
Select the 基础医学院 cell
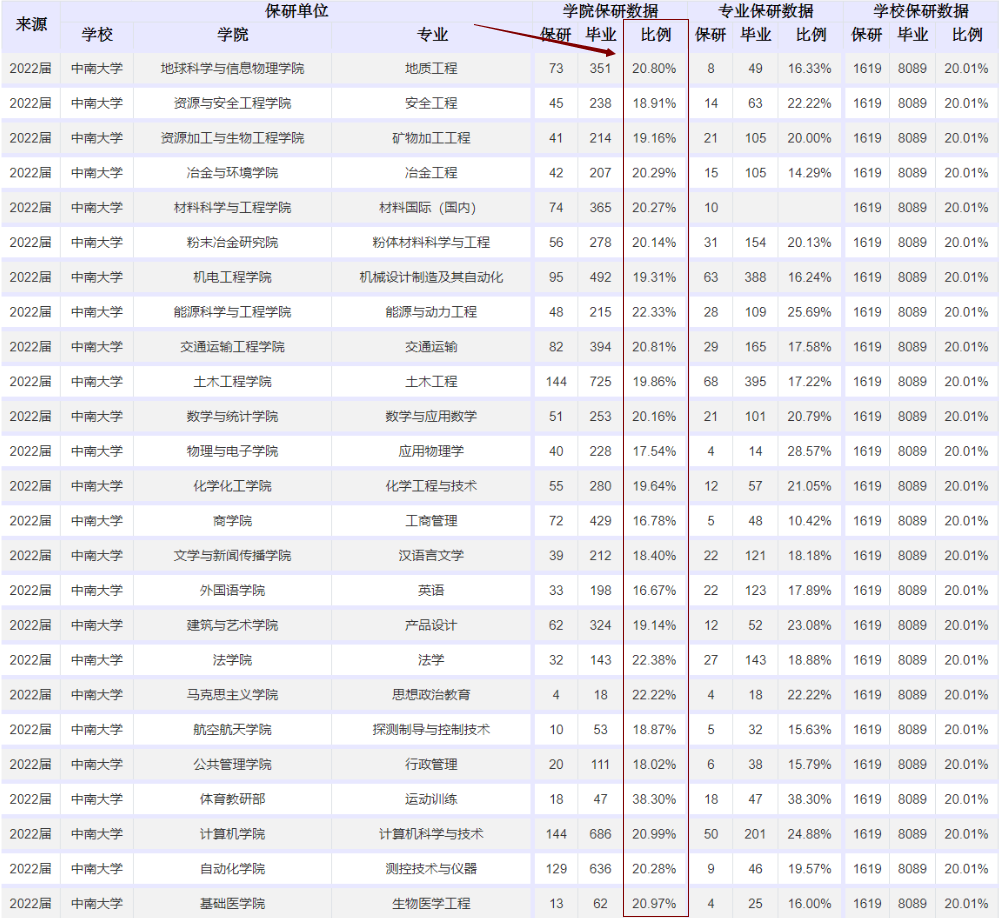[x=233, y=904]
